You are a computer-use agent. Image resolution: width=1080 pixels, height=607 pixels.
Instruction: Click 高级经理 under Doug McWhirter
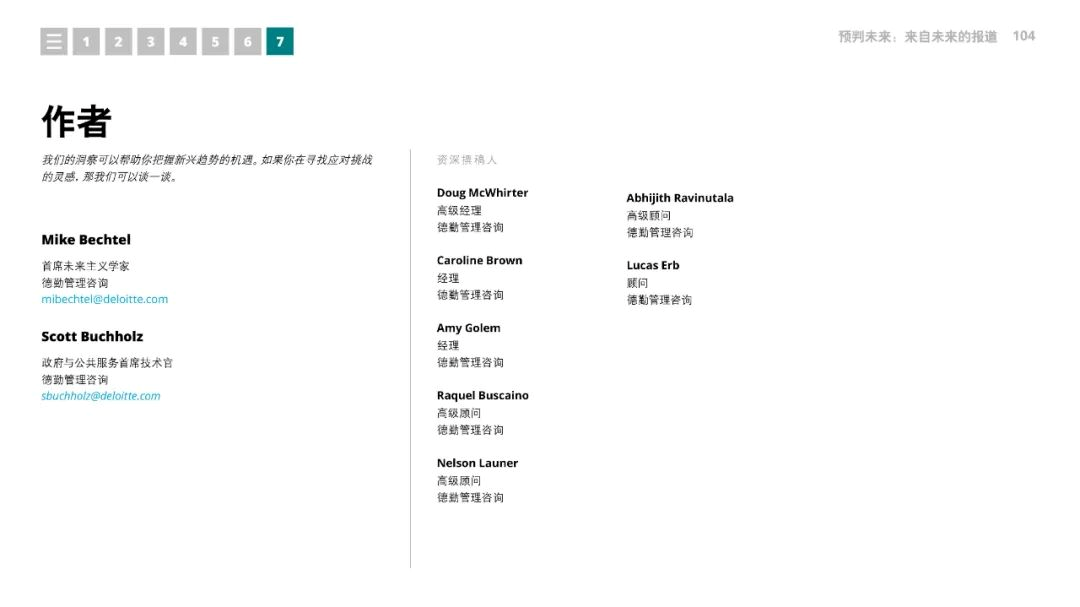point(459,211)
